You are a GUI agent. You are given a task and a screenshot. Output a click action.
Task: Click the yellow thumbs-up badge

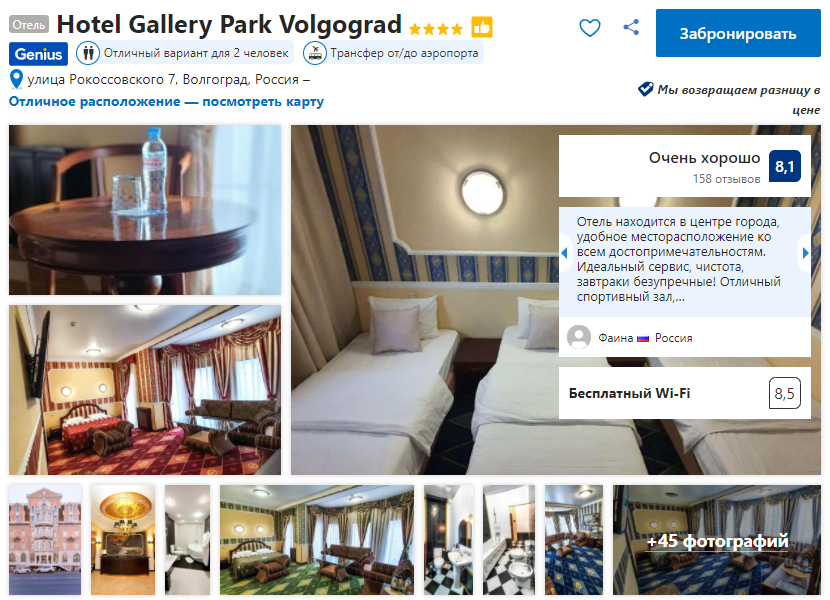point(482,27)
